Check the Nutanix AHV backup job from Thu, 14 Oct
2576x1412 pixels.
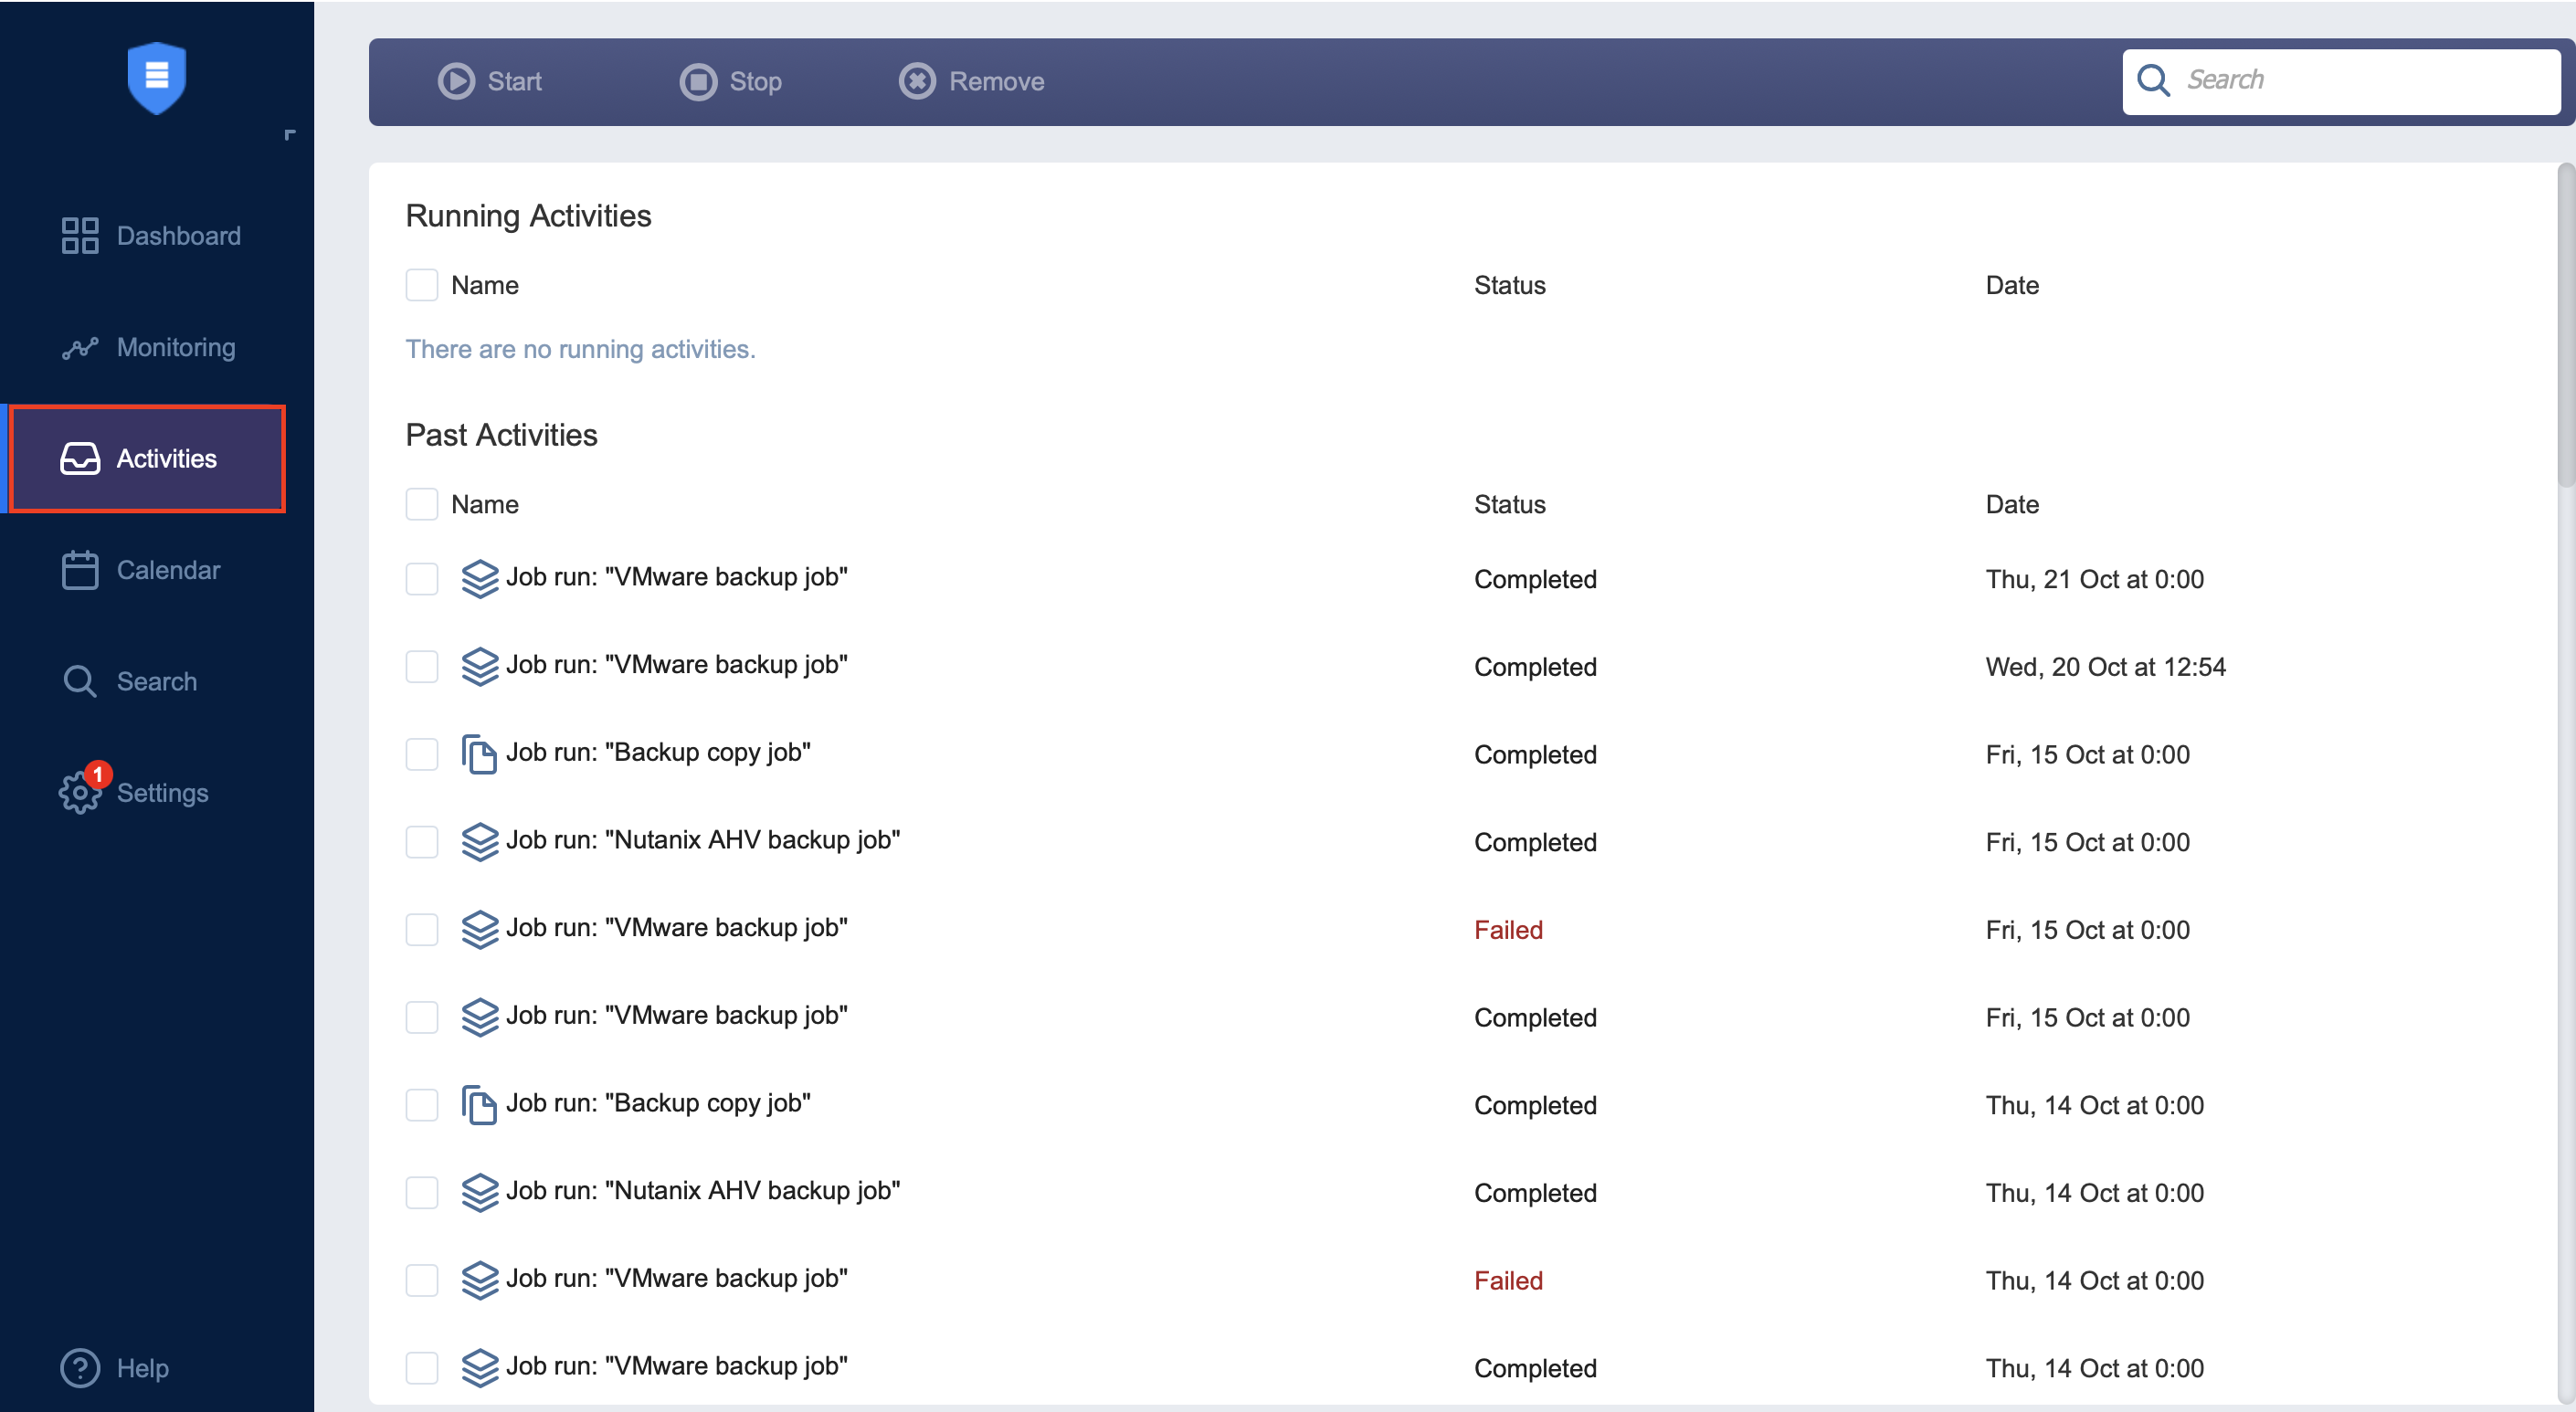422,1193
